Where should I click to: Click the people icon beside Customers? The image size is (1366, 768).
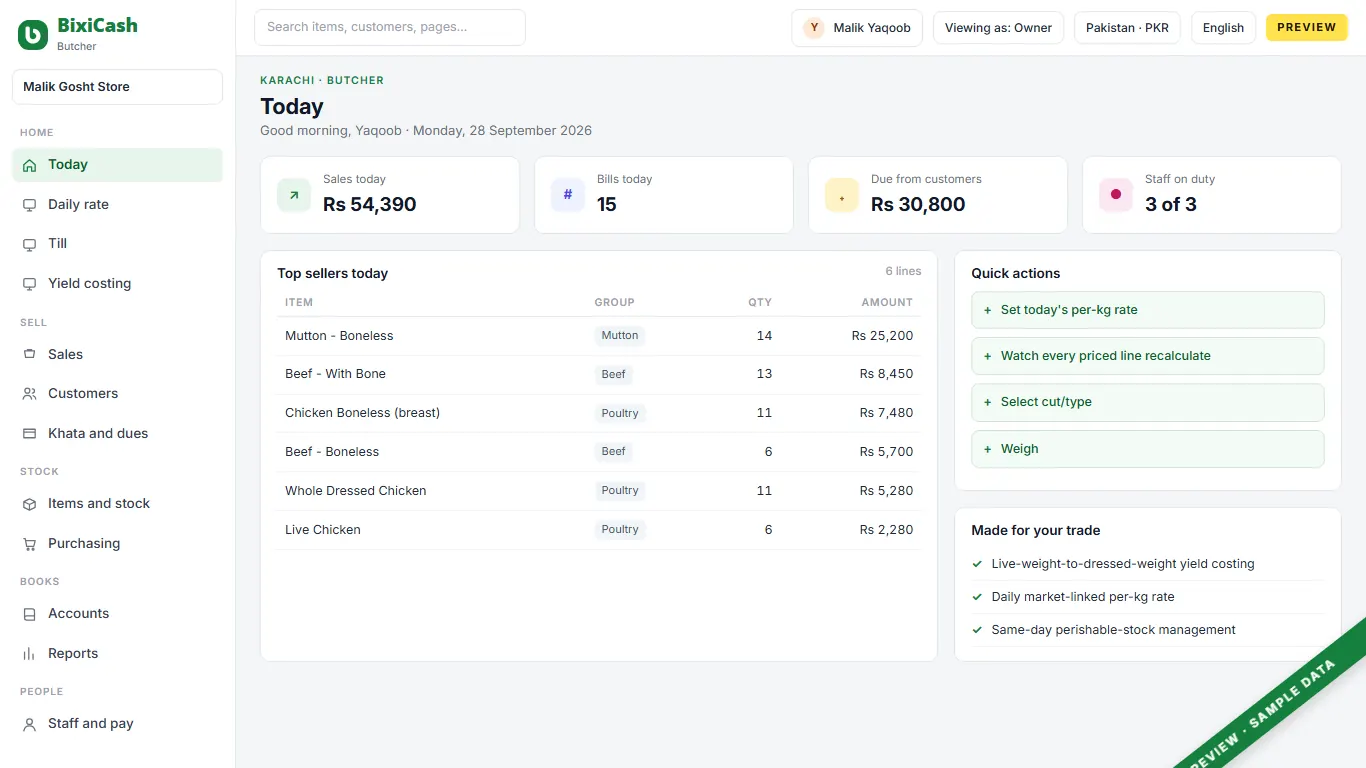pos(29,394)
